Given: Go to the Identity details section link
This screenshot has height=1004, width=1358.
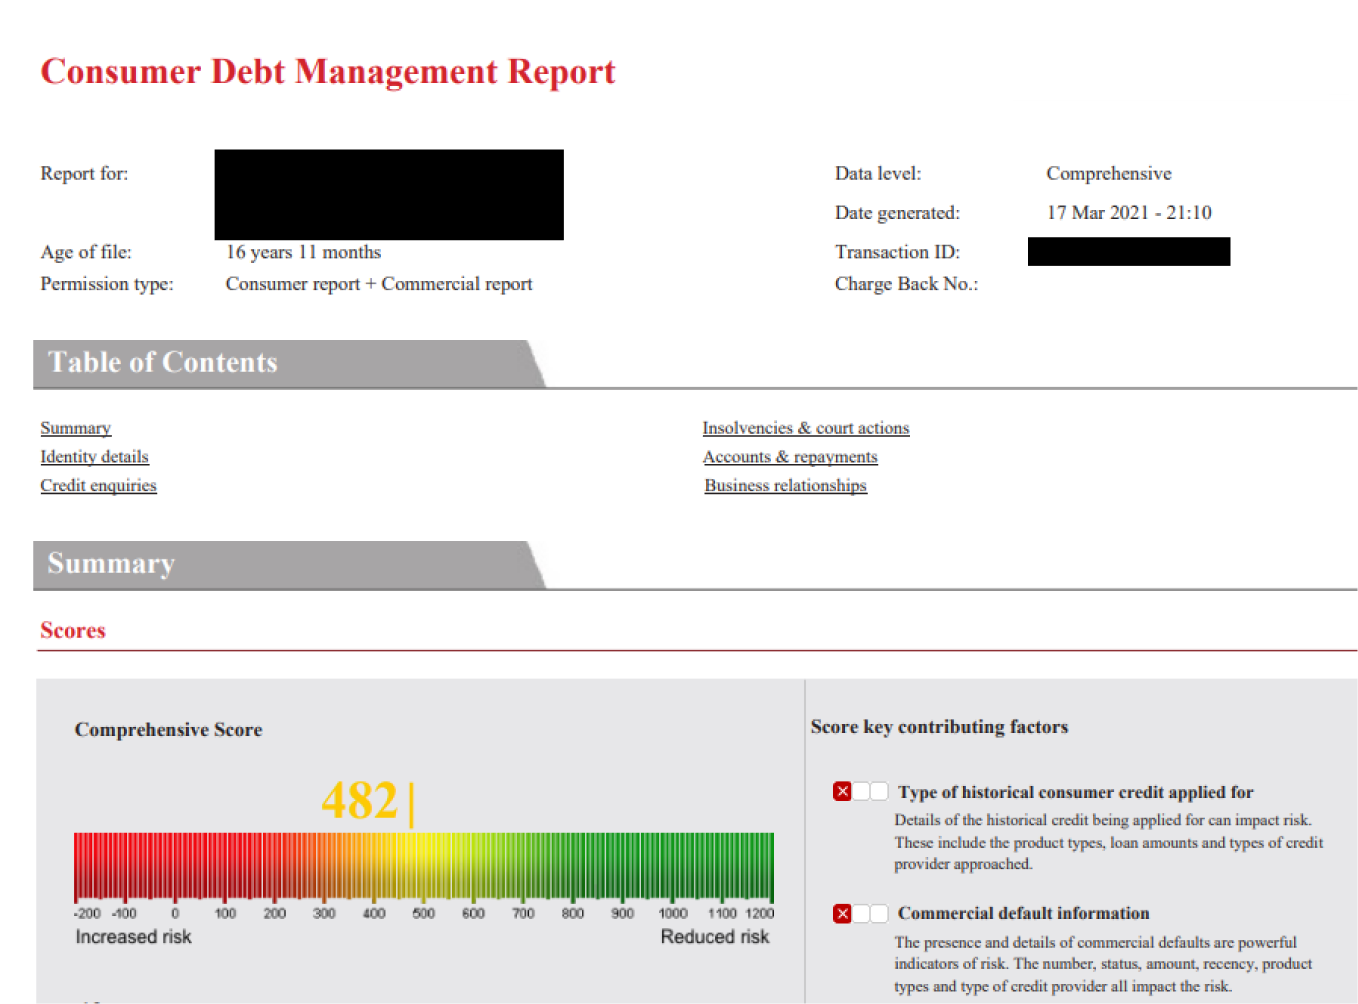Looking at the screenshot, I should [x=94, y=457].
